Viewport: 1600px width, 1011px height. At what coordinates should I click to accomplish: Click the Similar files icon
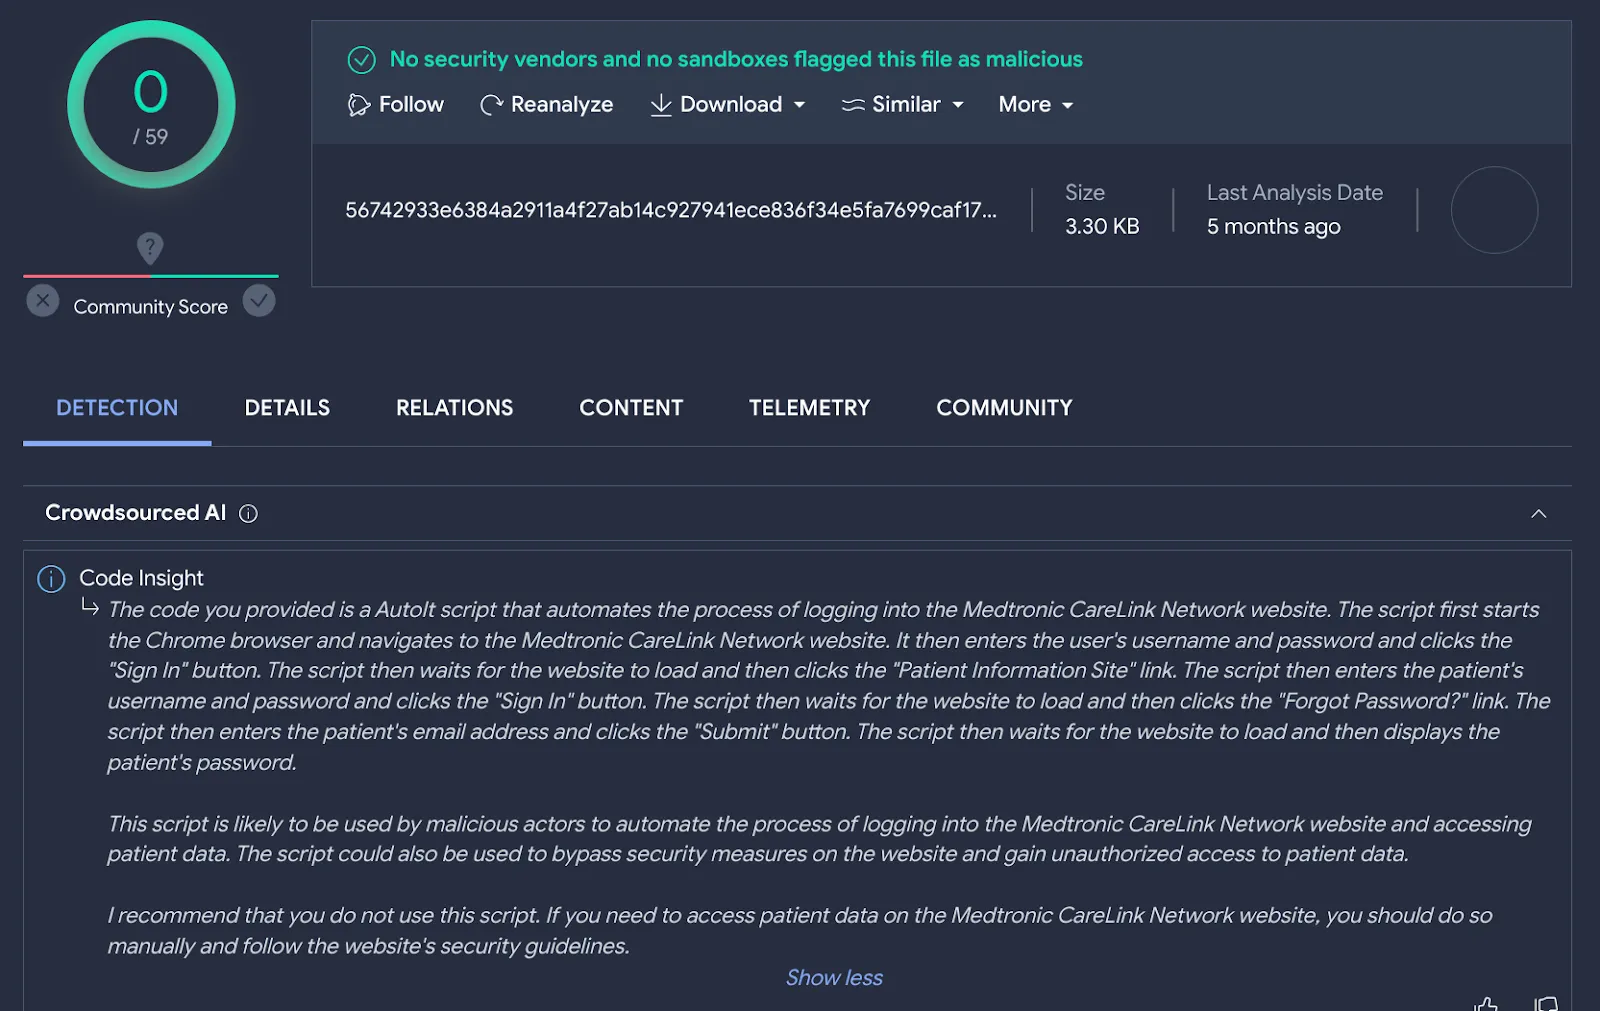[852, 104]
